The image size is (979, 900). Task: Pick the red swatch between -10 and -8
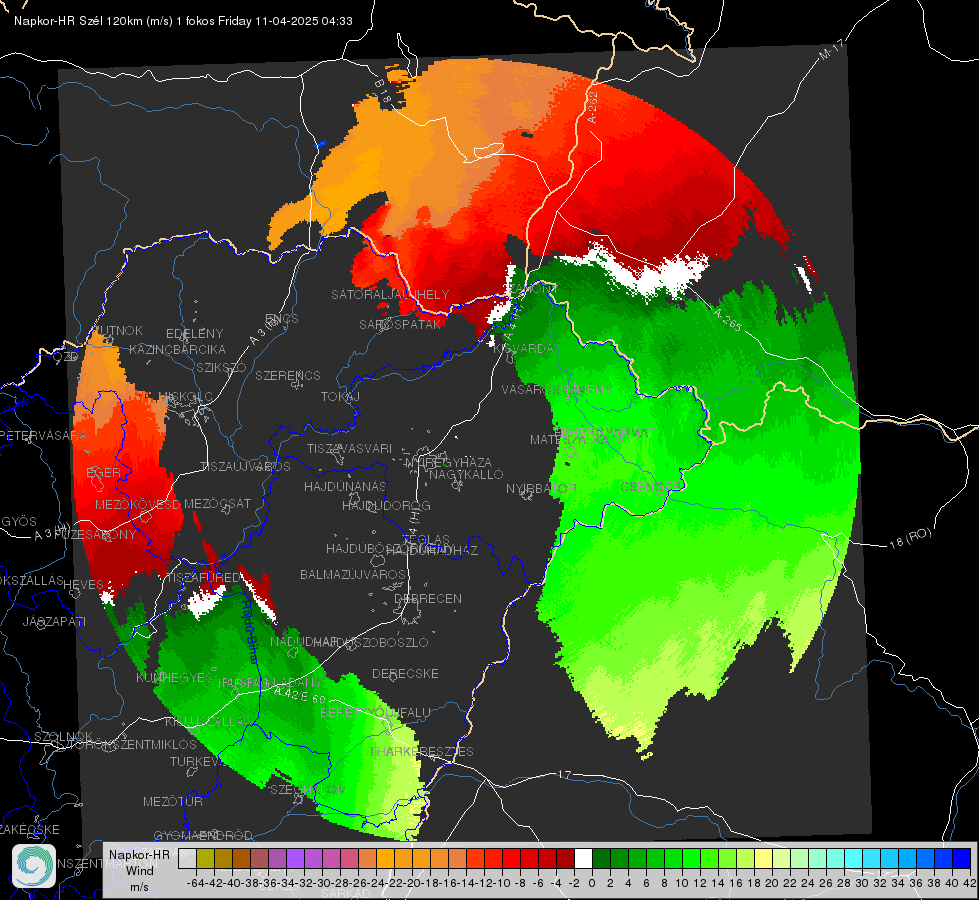click(511, 858)
